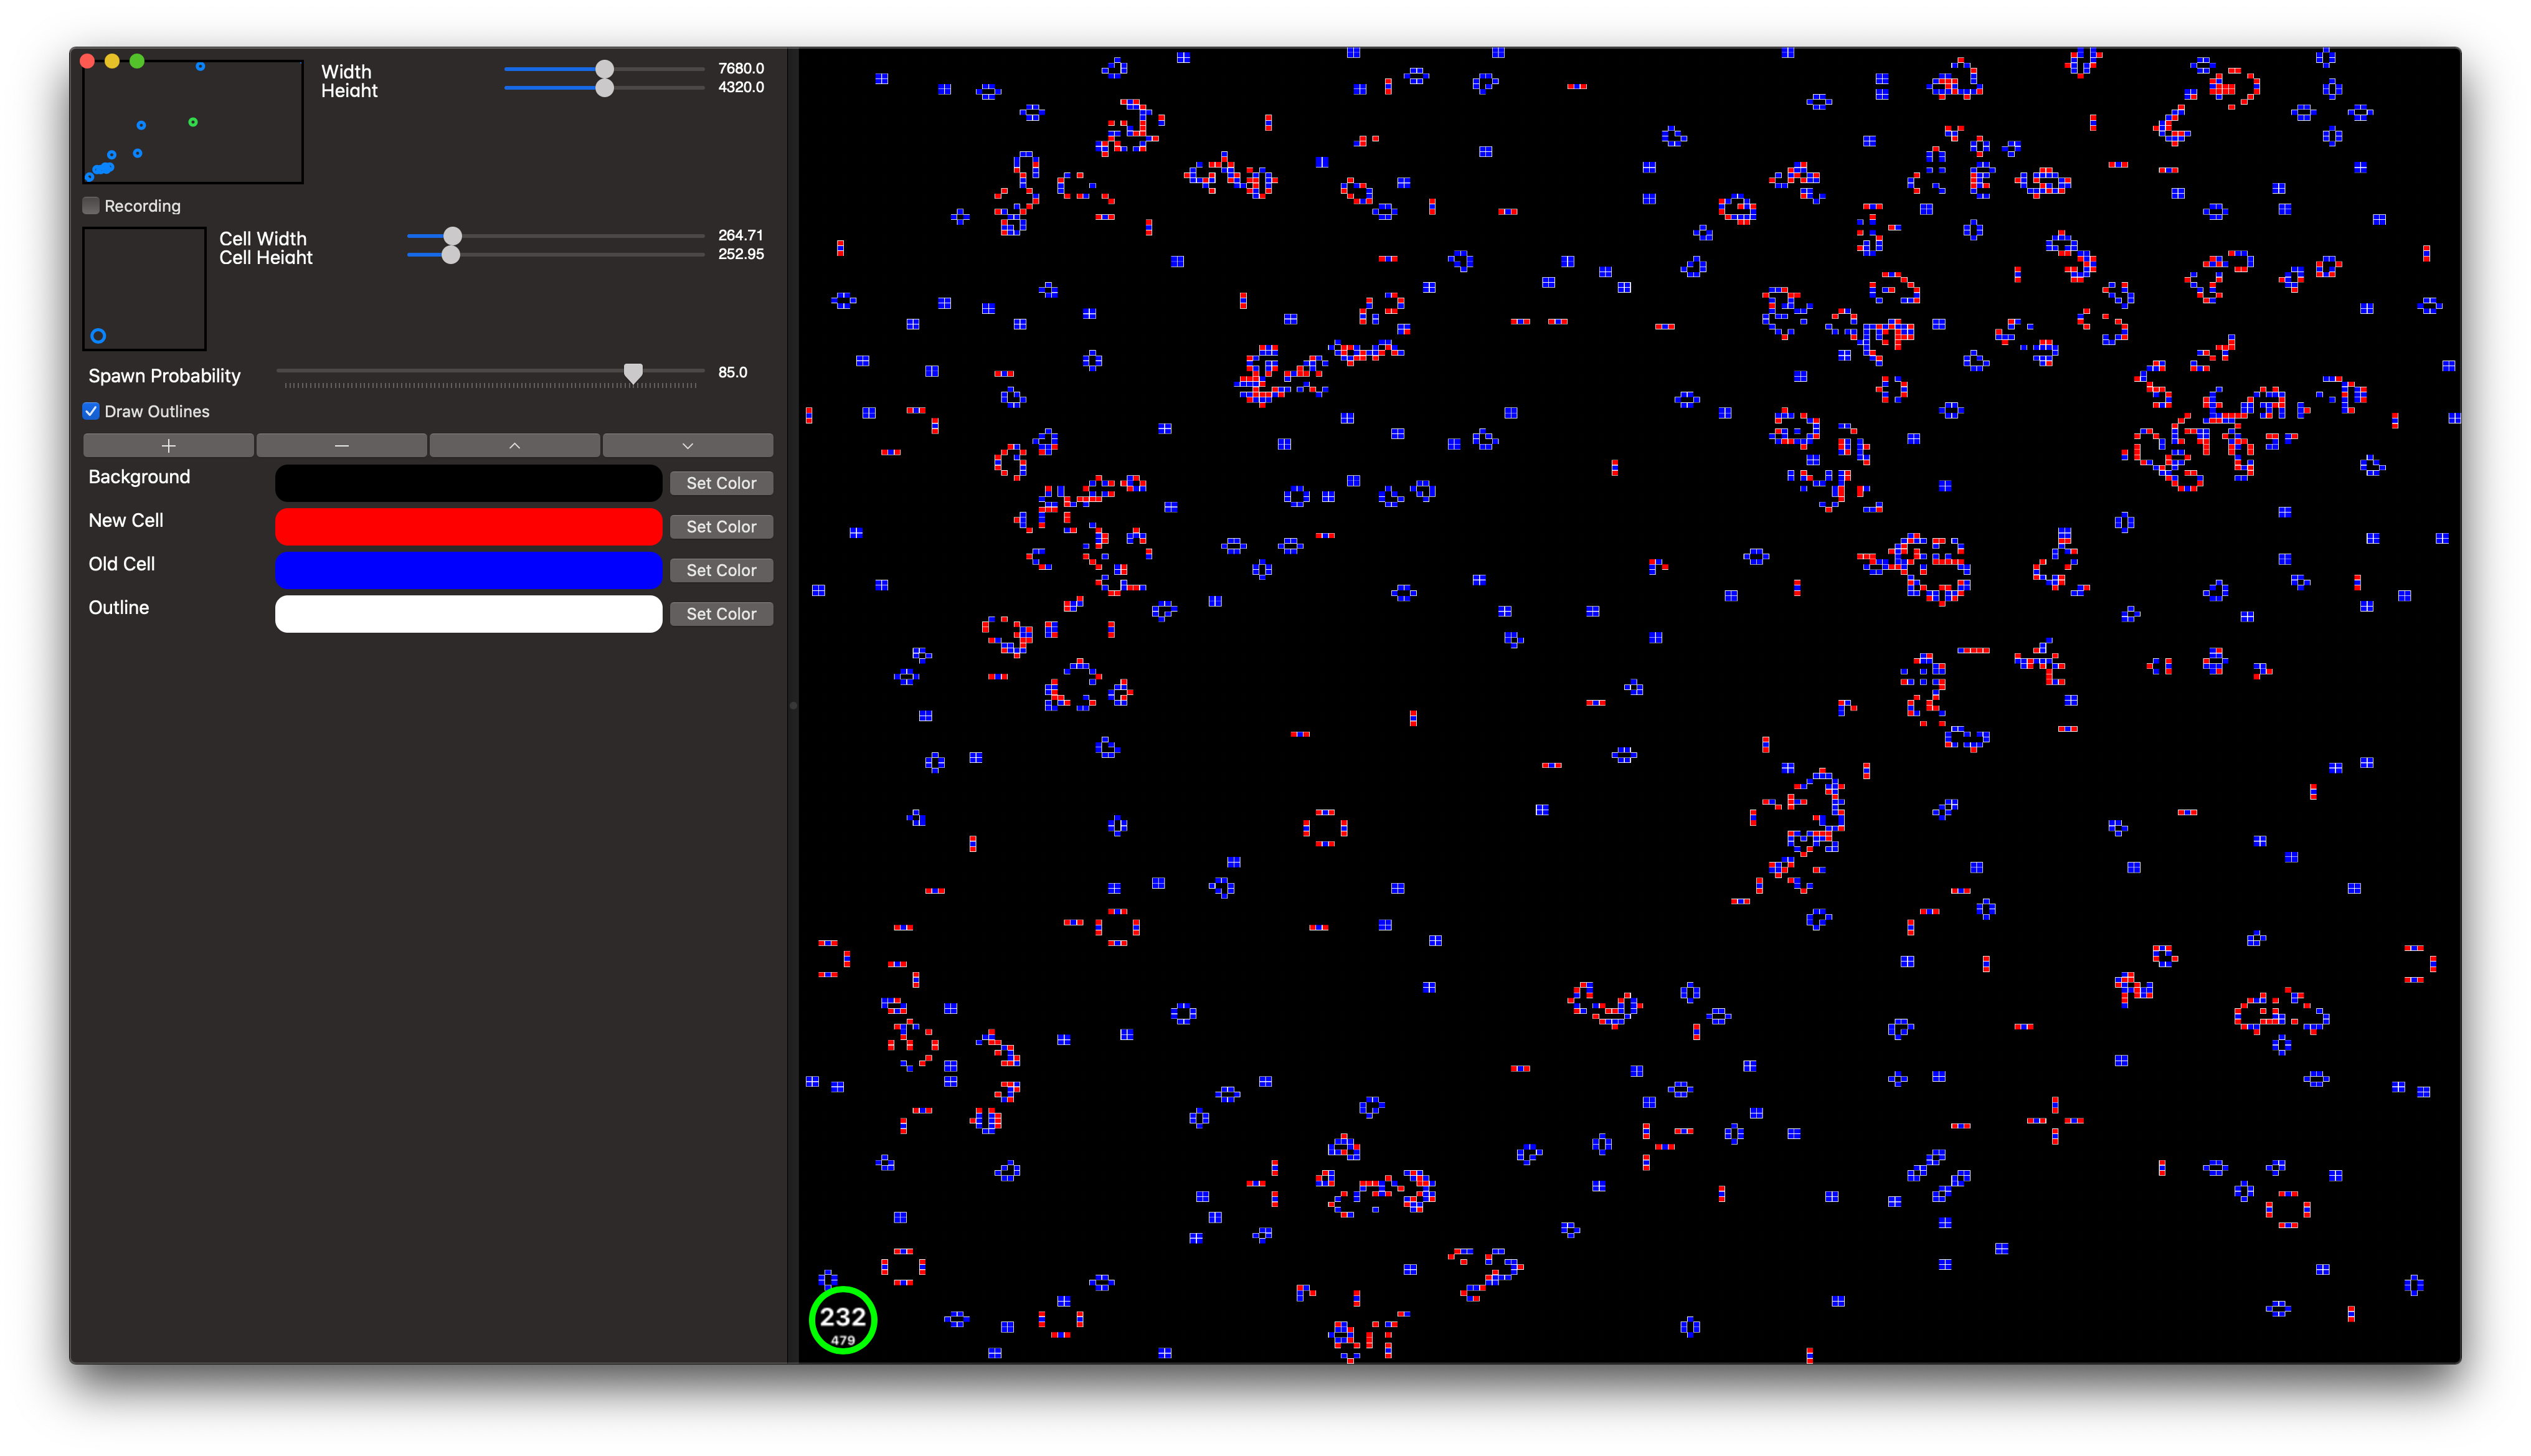Click the minus remove button
Viewport: 2531px width, 1456px height.
coord(341,445)
